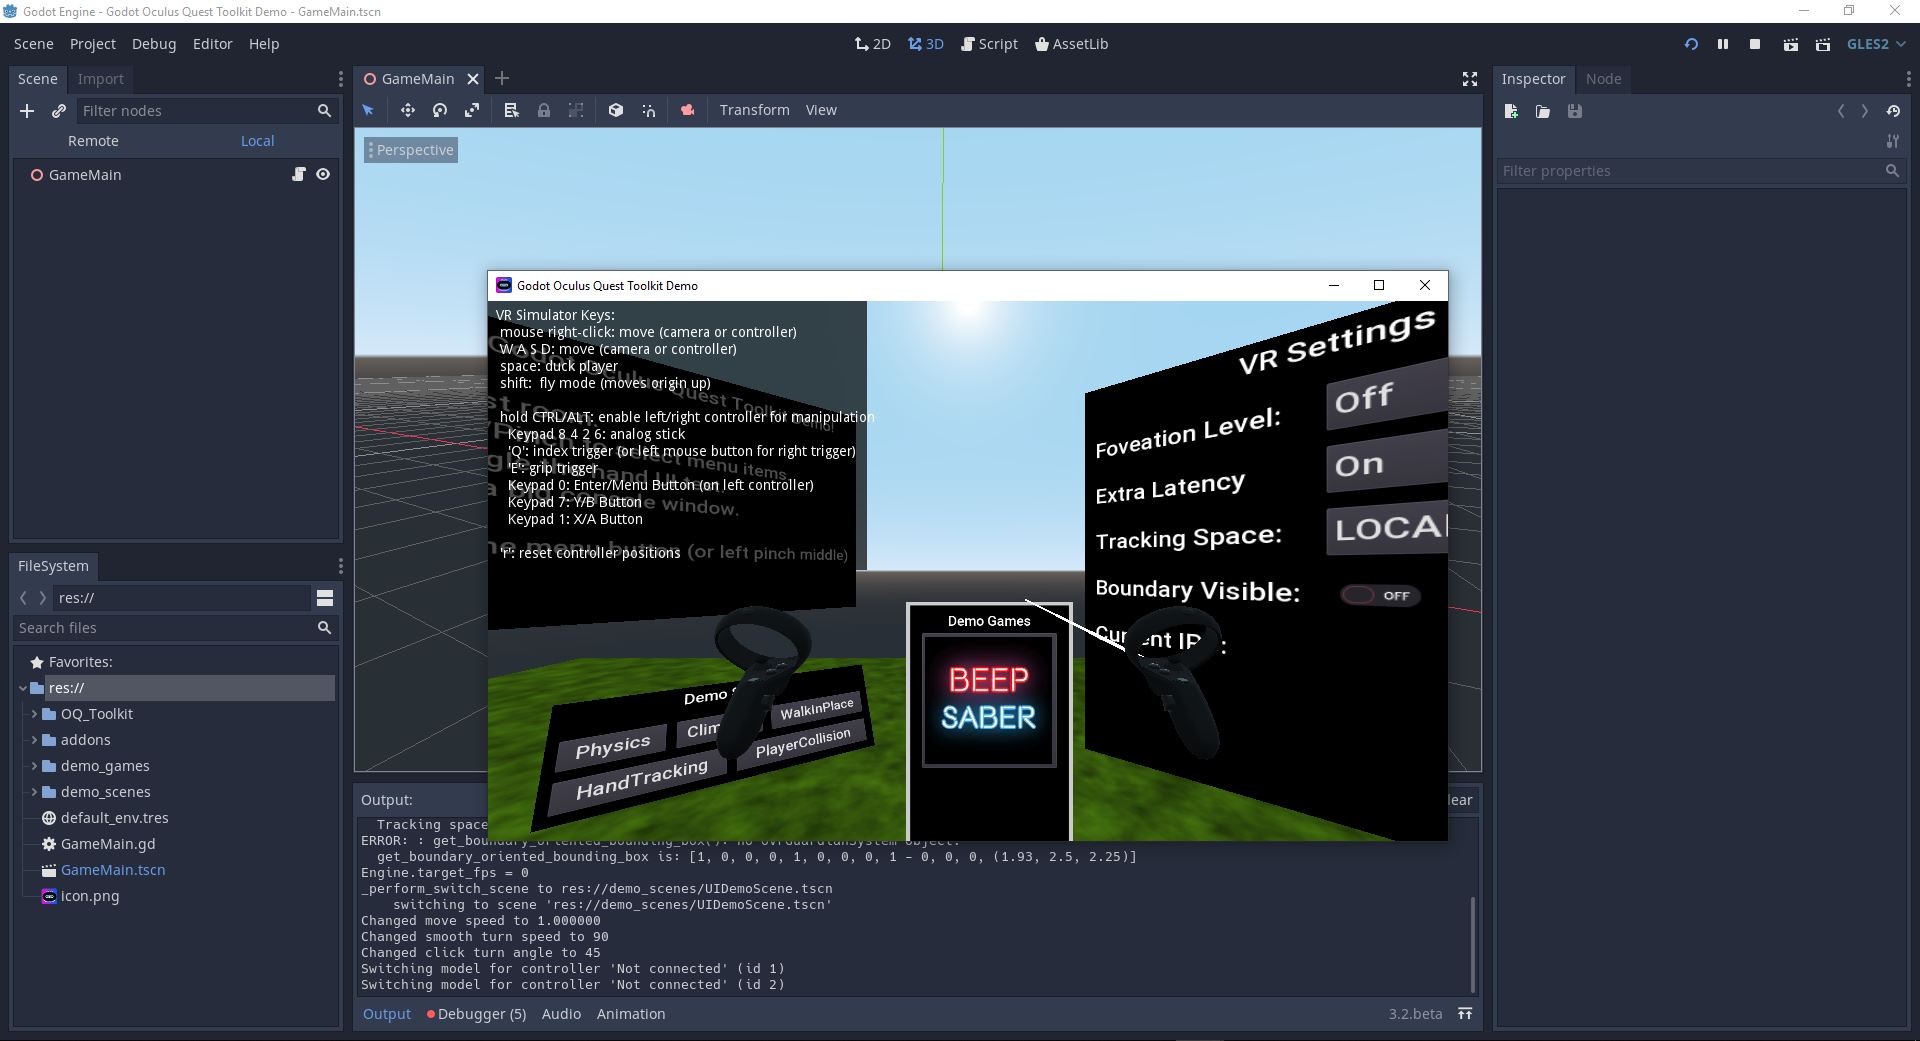Switch to 2D workspace
Image resolution: width=1920 pixels, height=1041 pixels.
(873, 44)
